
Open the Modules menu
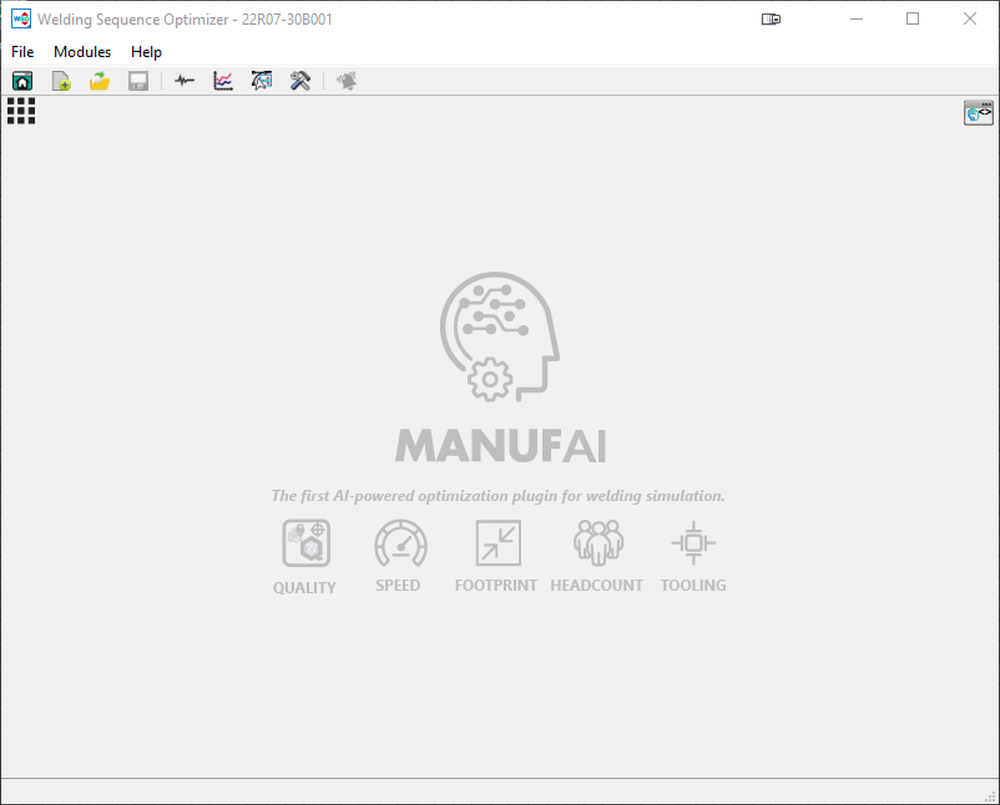pos(82,52)
